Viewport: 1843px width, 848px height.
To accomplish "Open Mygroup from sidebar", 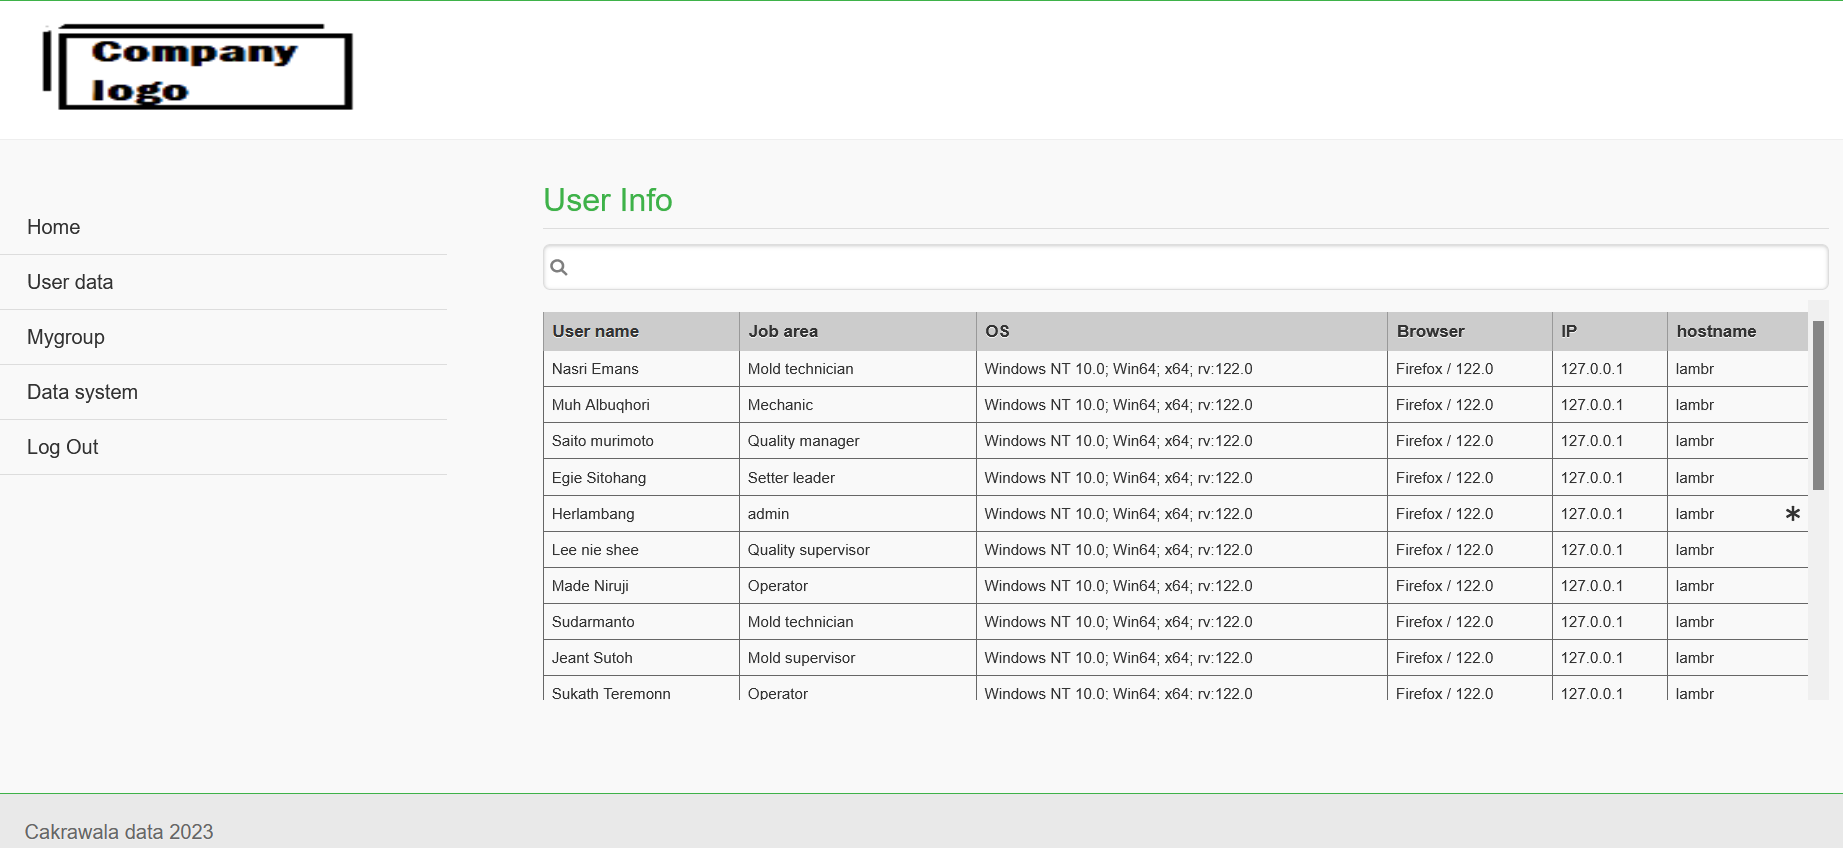I will click(x=66, y=337).
